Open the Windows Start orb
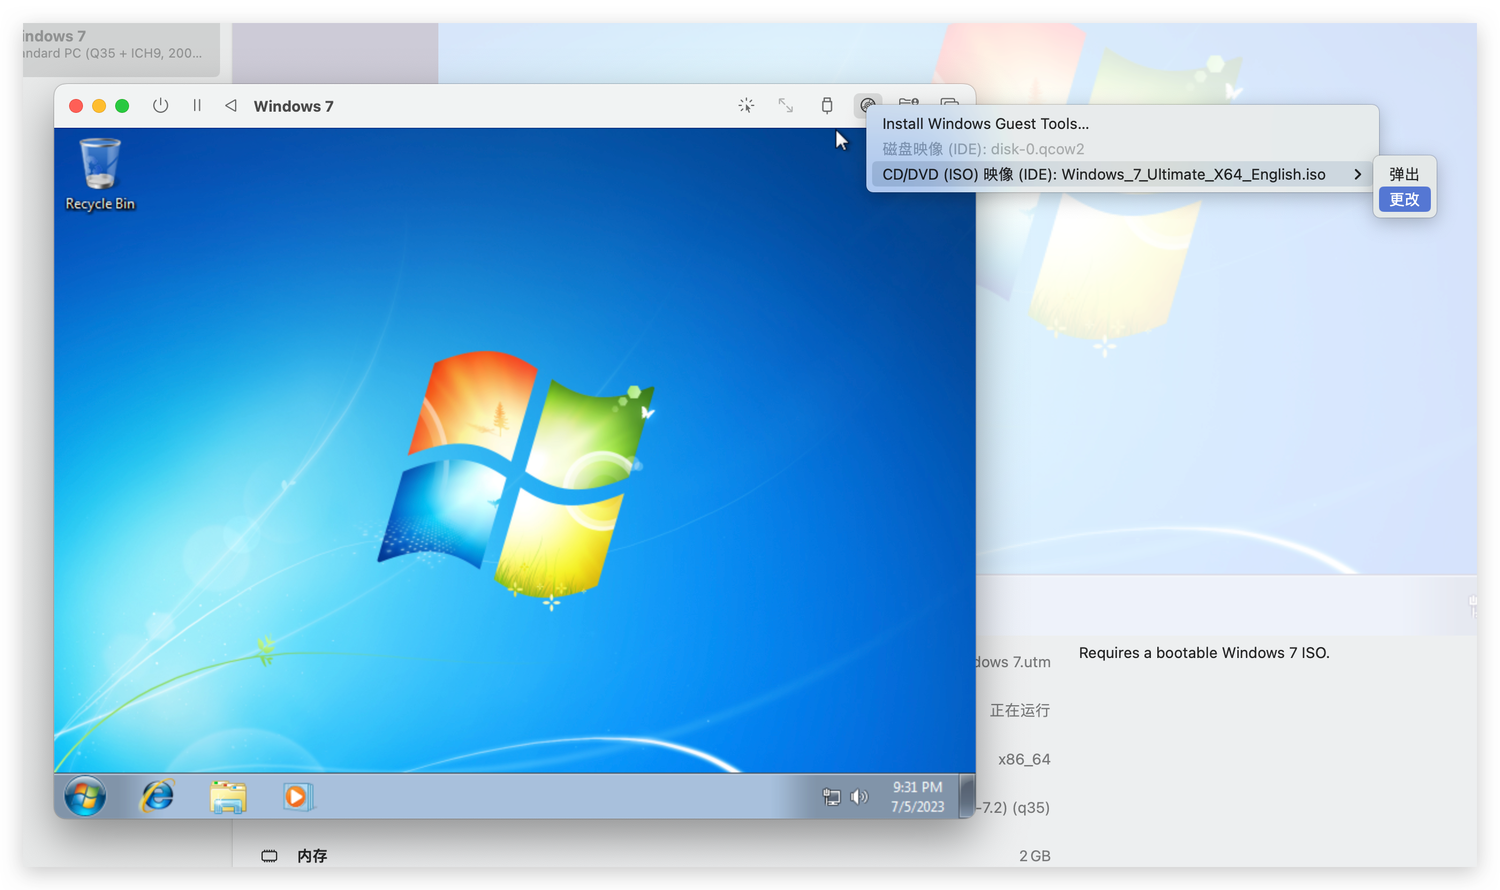The width and height of the screenshot is (1500, 890). pyautogui.click(x=85, y=797)
